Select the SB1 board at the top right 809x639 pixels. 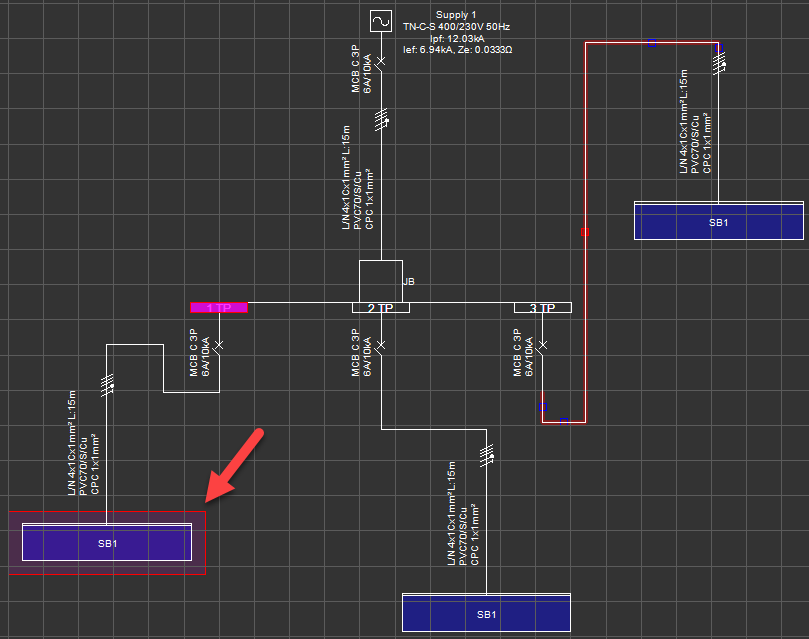[718, 221]
